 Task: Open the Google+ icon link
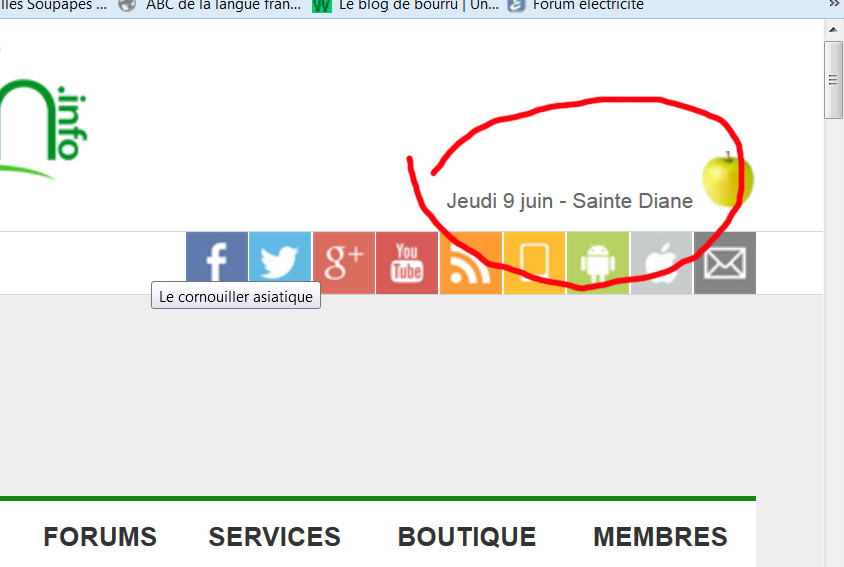[x=344, y=263]
